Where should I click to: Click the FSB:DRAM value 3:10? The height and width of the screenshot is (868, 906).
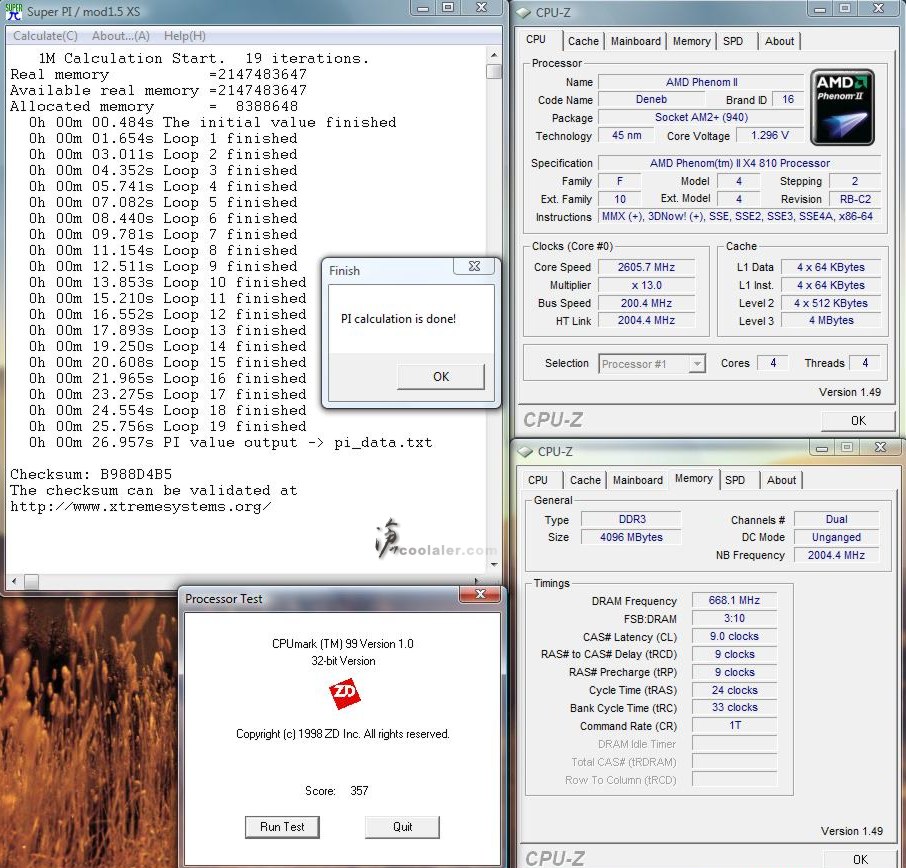coord(734,618)
